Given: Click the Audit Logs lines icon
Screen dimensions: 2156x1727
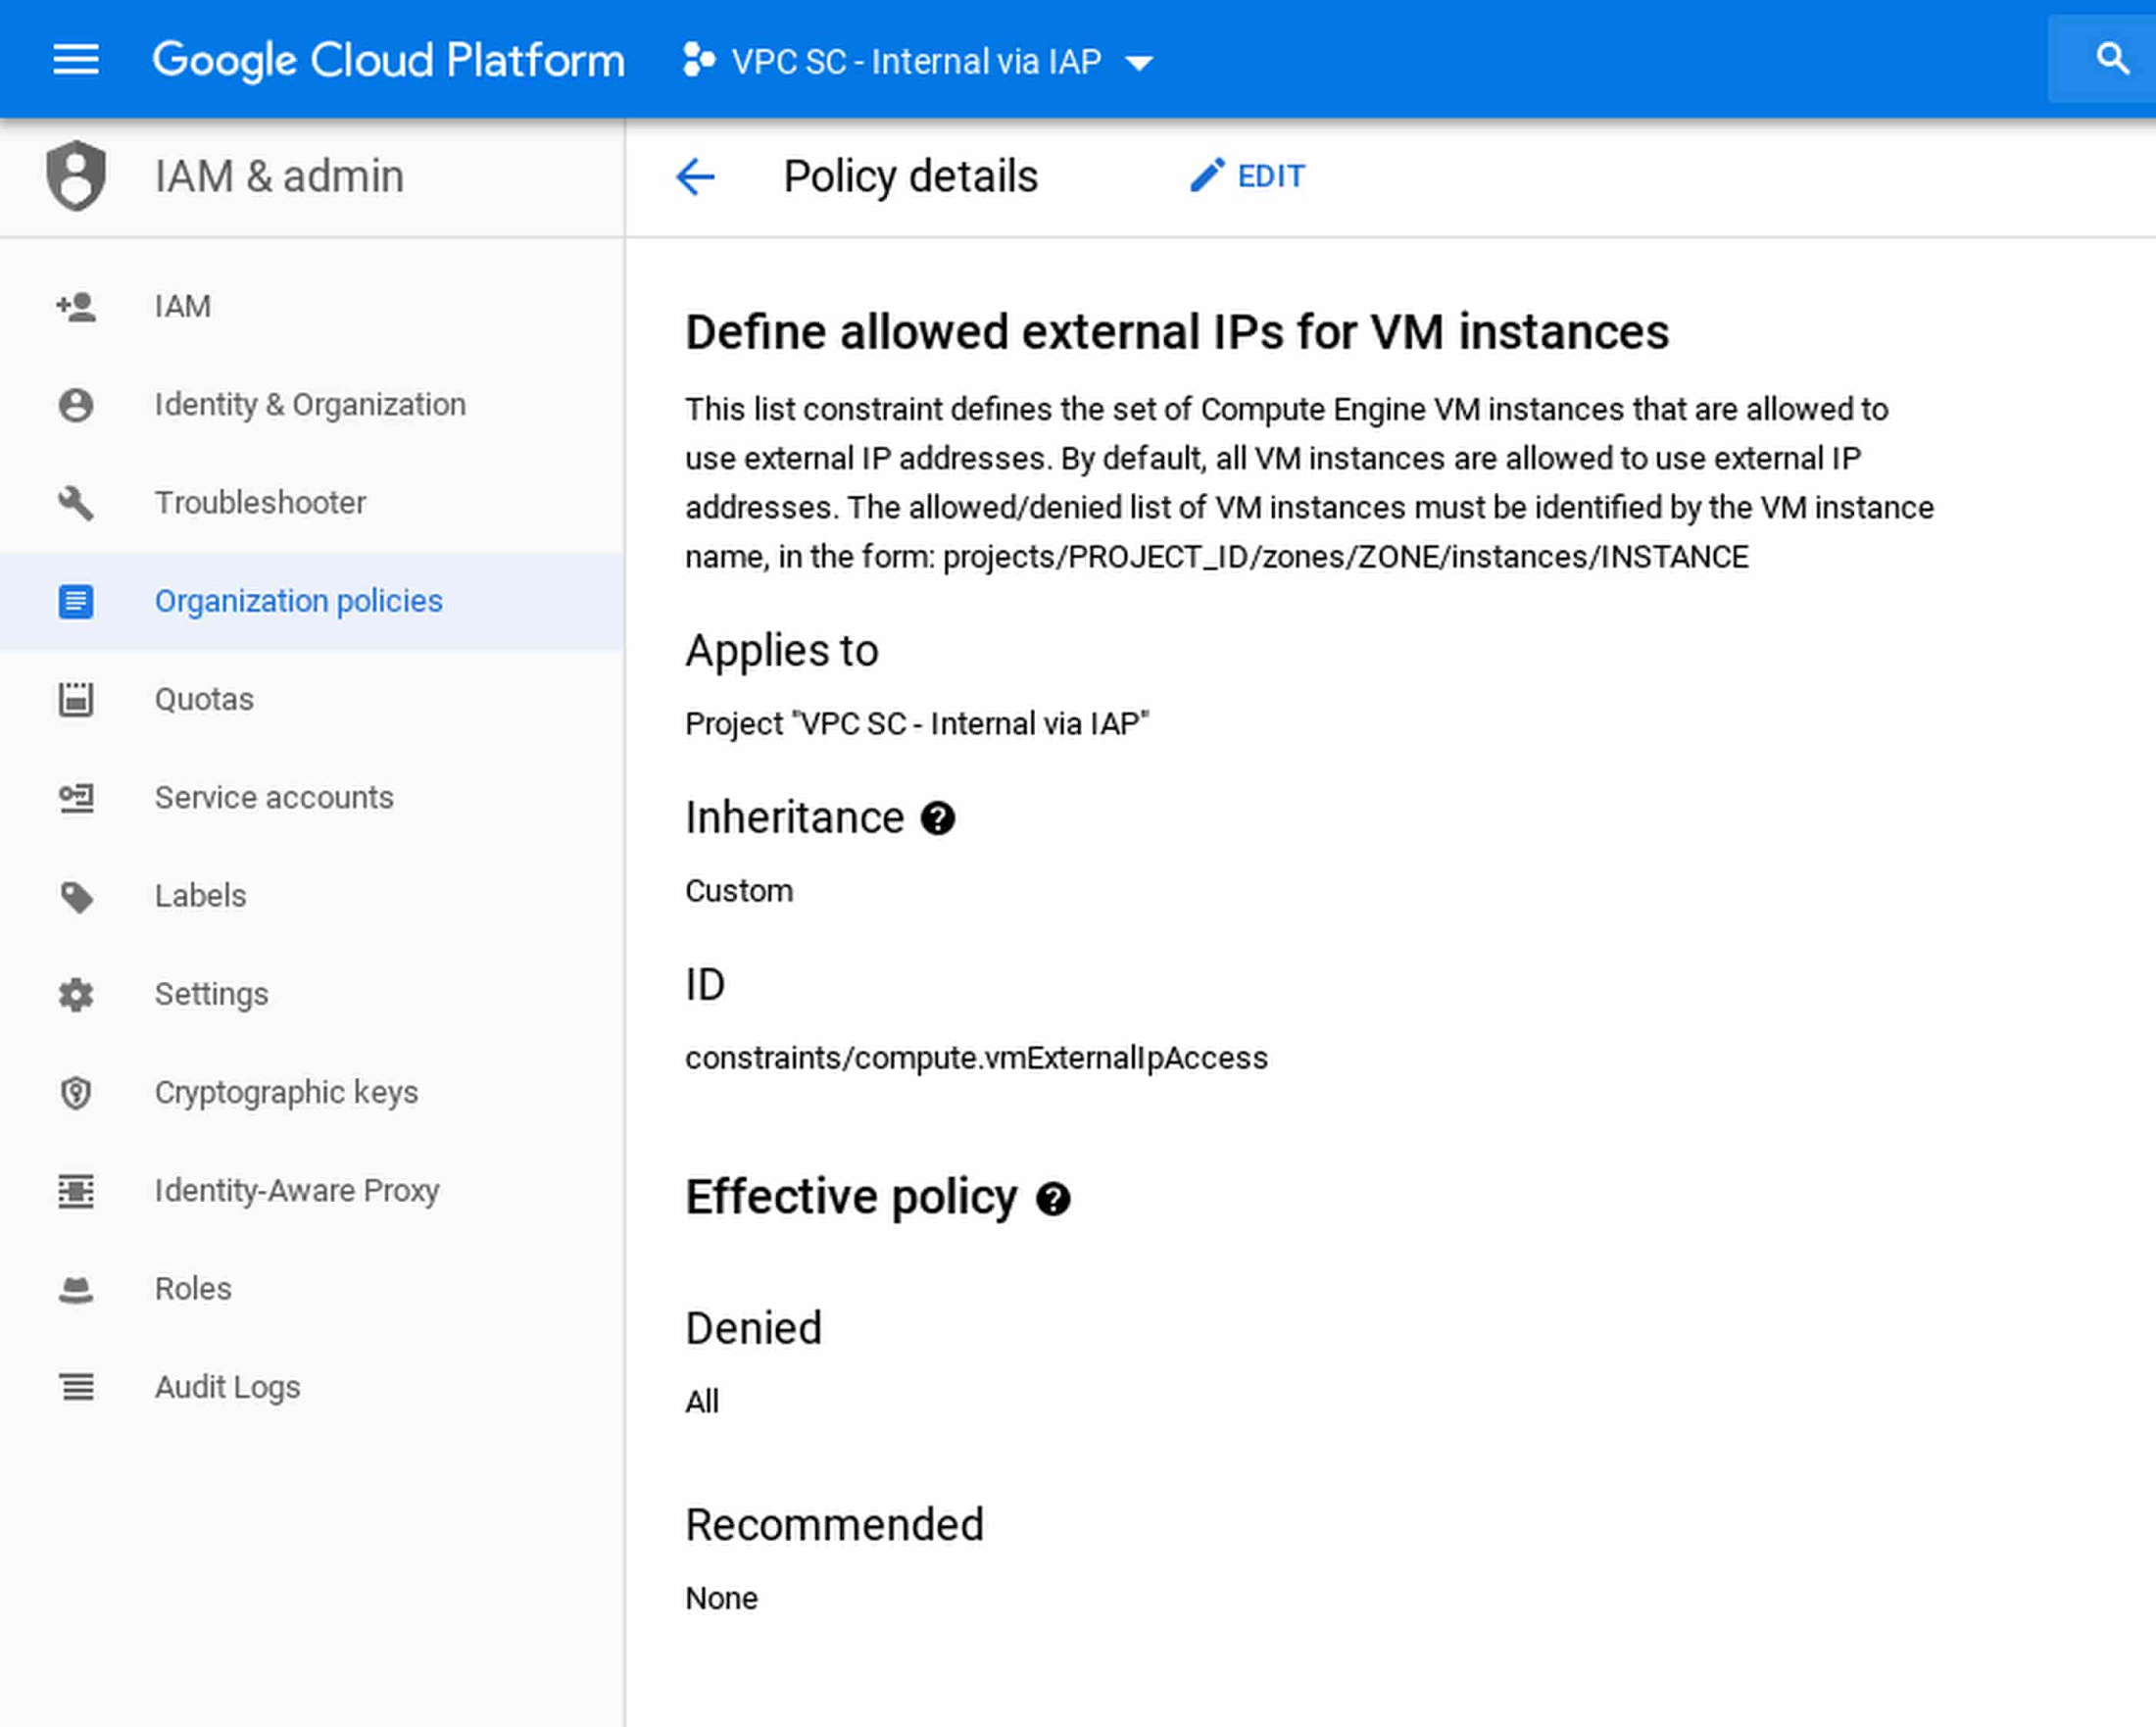Looking at the screenshot, I should tap(76, 1387).
